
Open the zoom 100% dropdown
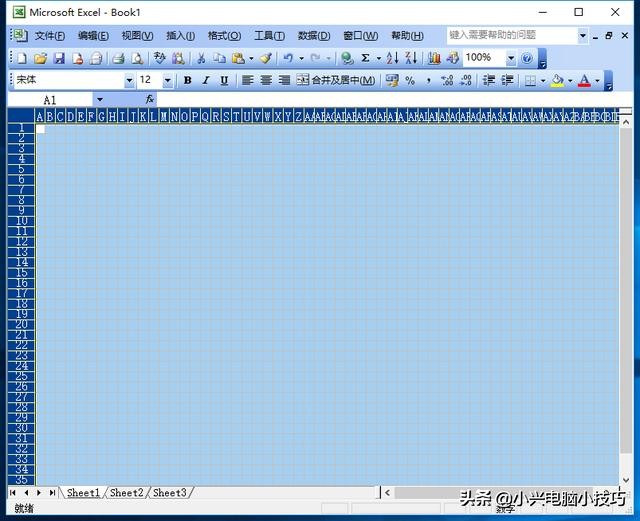click(511, 58)
